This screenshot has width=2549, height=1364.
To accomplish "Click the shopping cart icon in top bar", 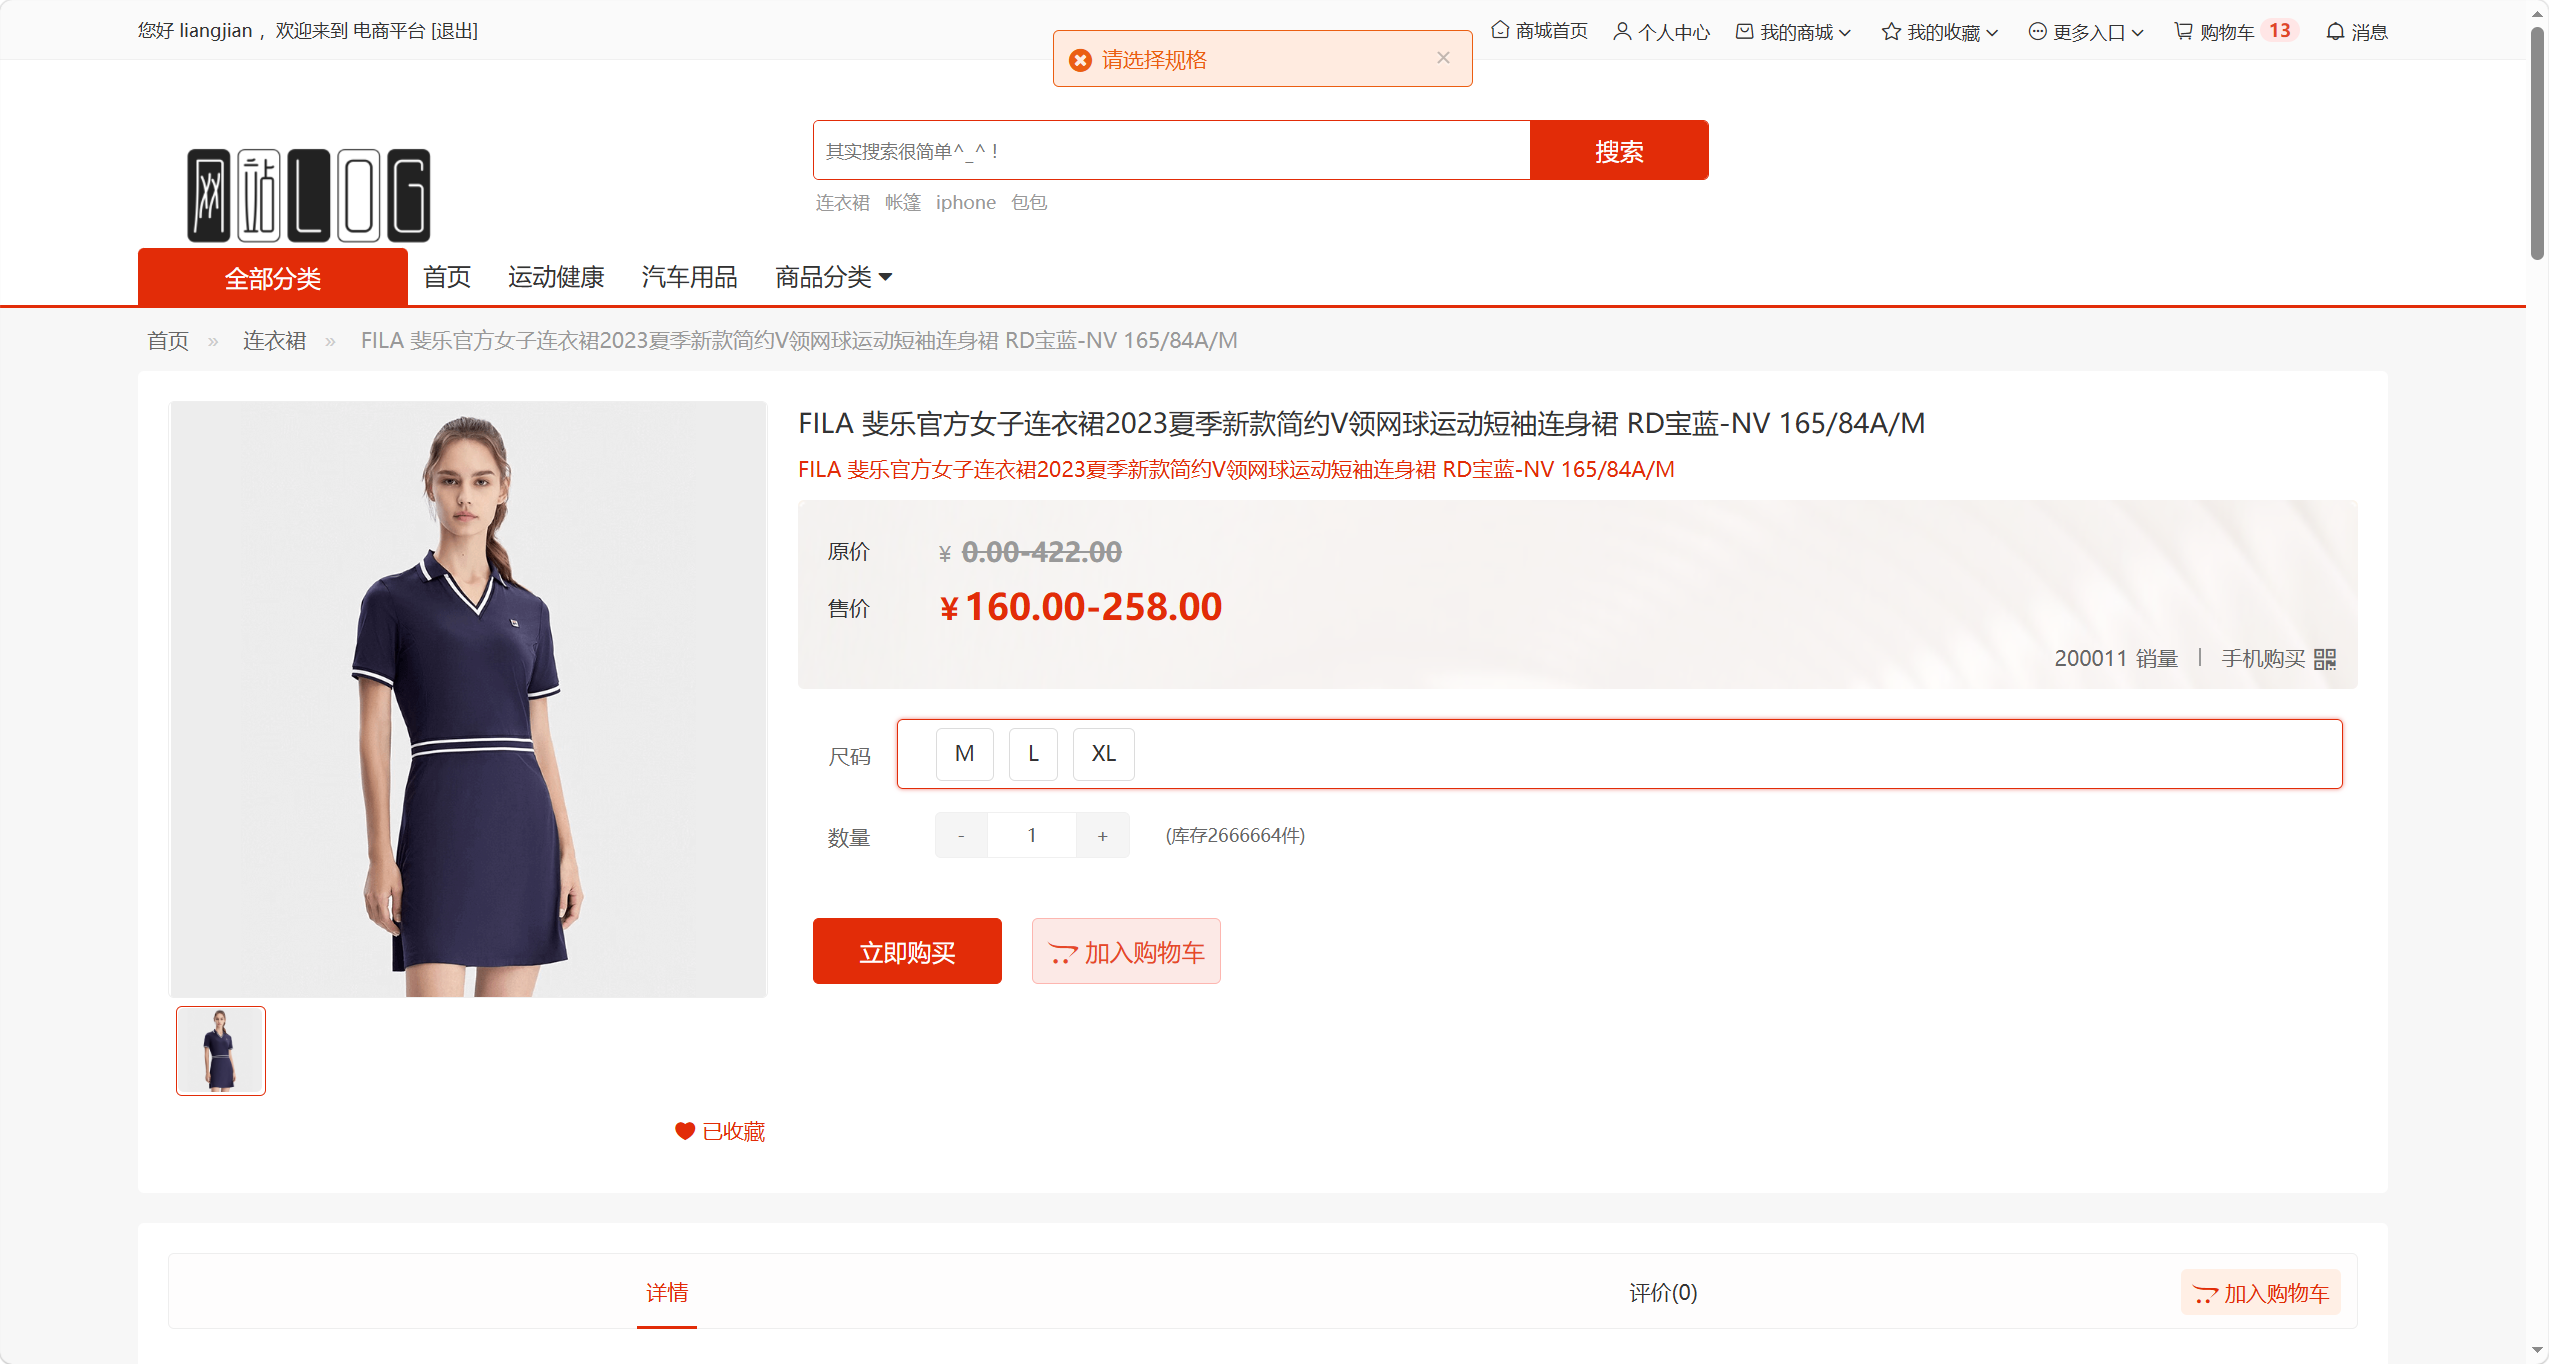I will (x=2183, y=32).
